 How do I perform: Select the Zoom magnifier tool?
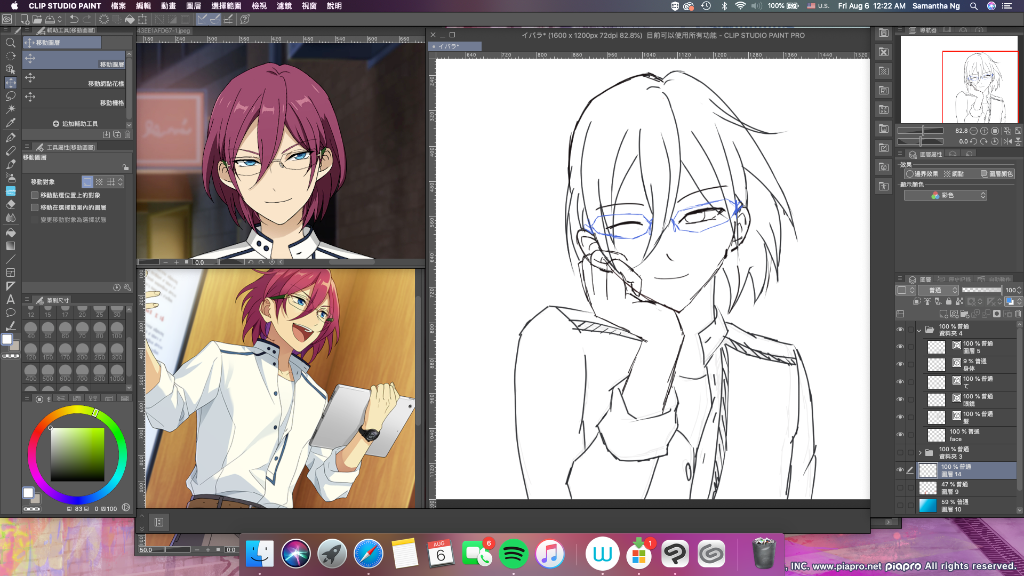pyautogui.click(x=10, y=42)
